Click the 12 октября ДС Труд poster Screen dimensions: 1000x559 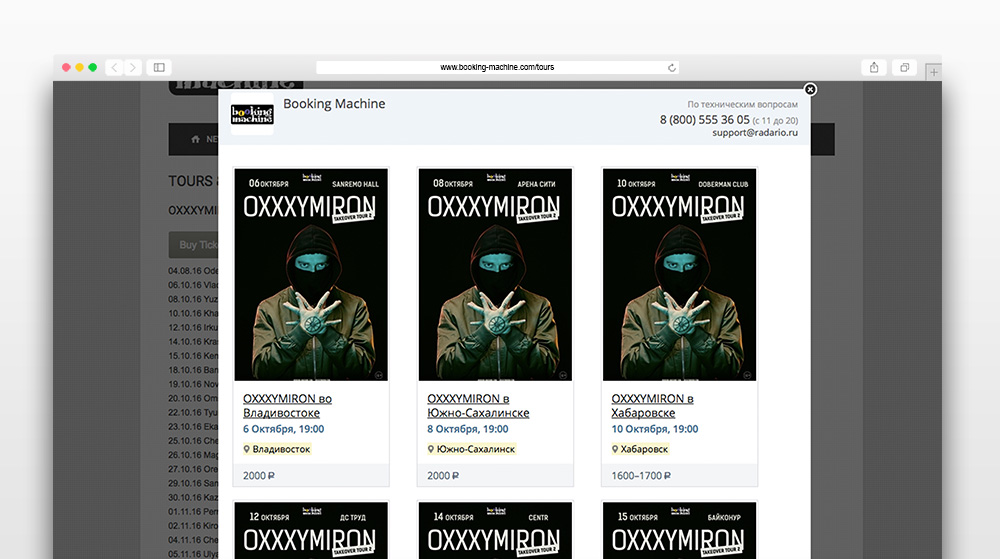[x=311, y=530]
